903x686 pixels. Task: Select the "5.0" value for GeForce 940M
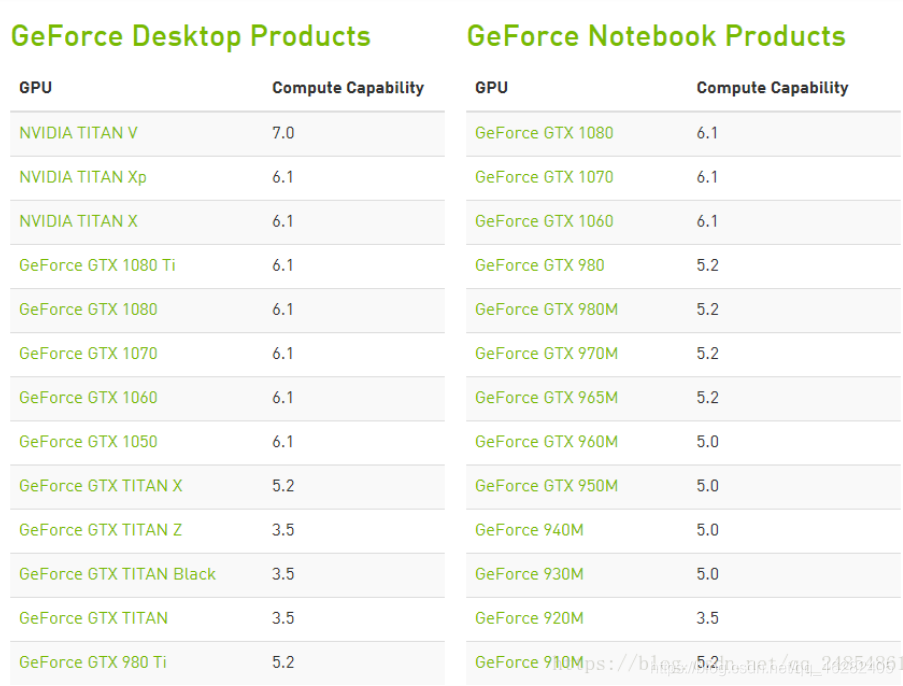tap(708, 530)
